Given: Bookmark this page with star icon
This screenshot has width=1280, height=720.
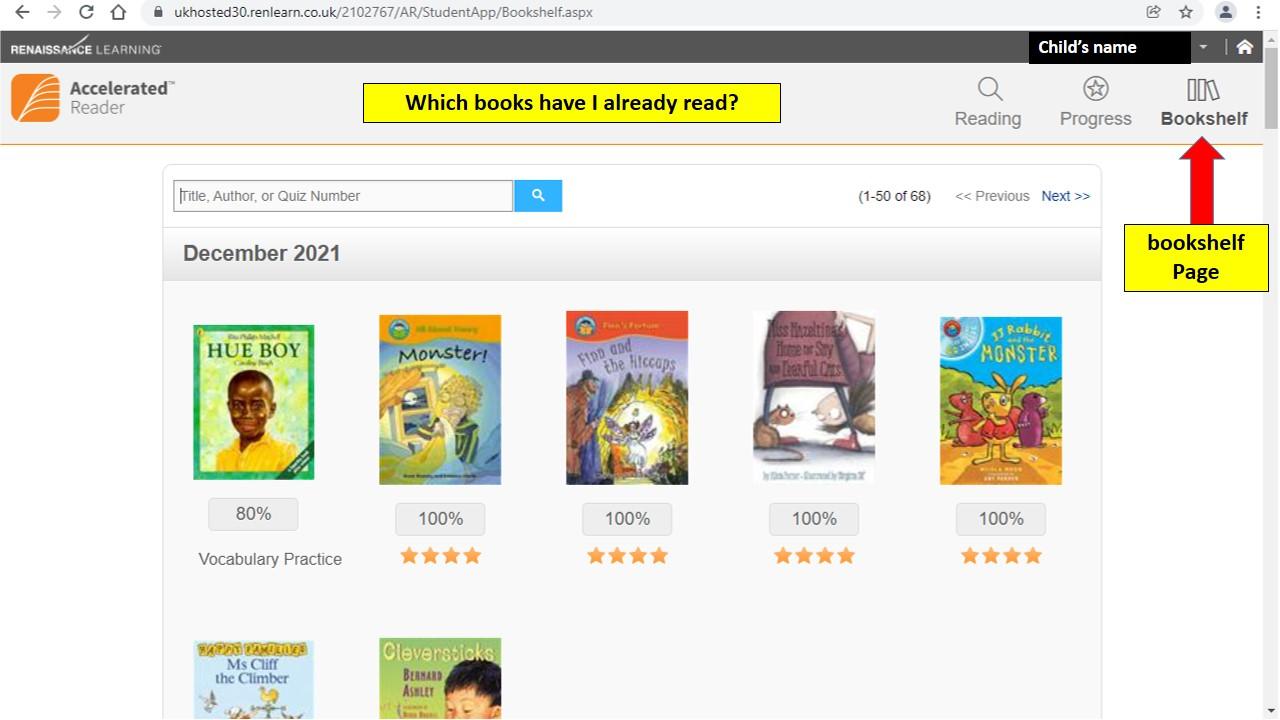Looking at the screenshot, I should click(1186, 13).
